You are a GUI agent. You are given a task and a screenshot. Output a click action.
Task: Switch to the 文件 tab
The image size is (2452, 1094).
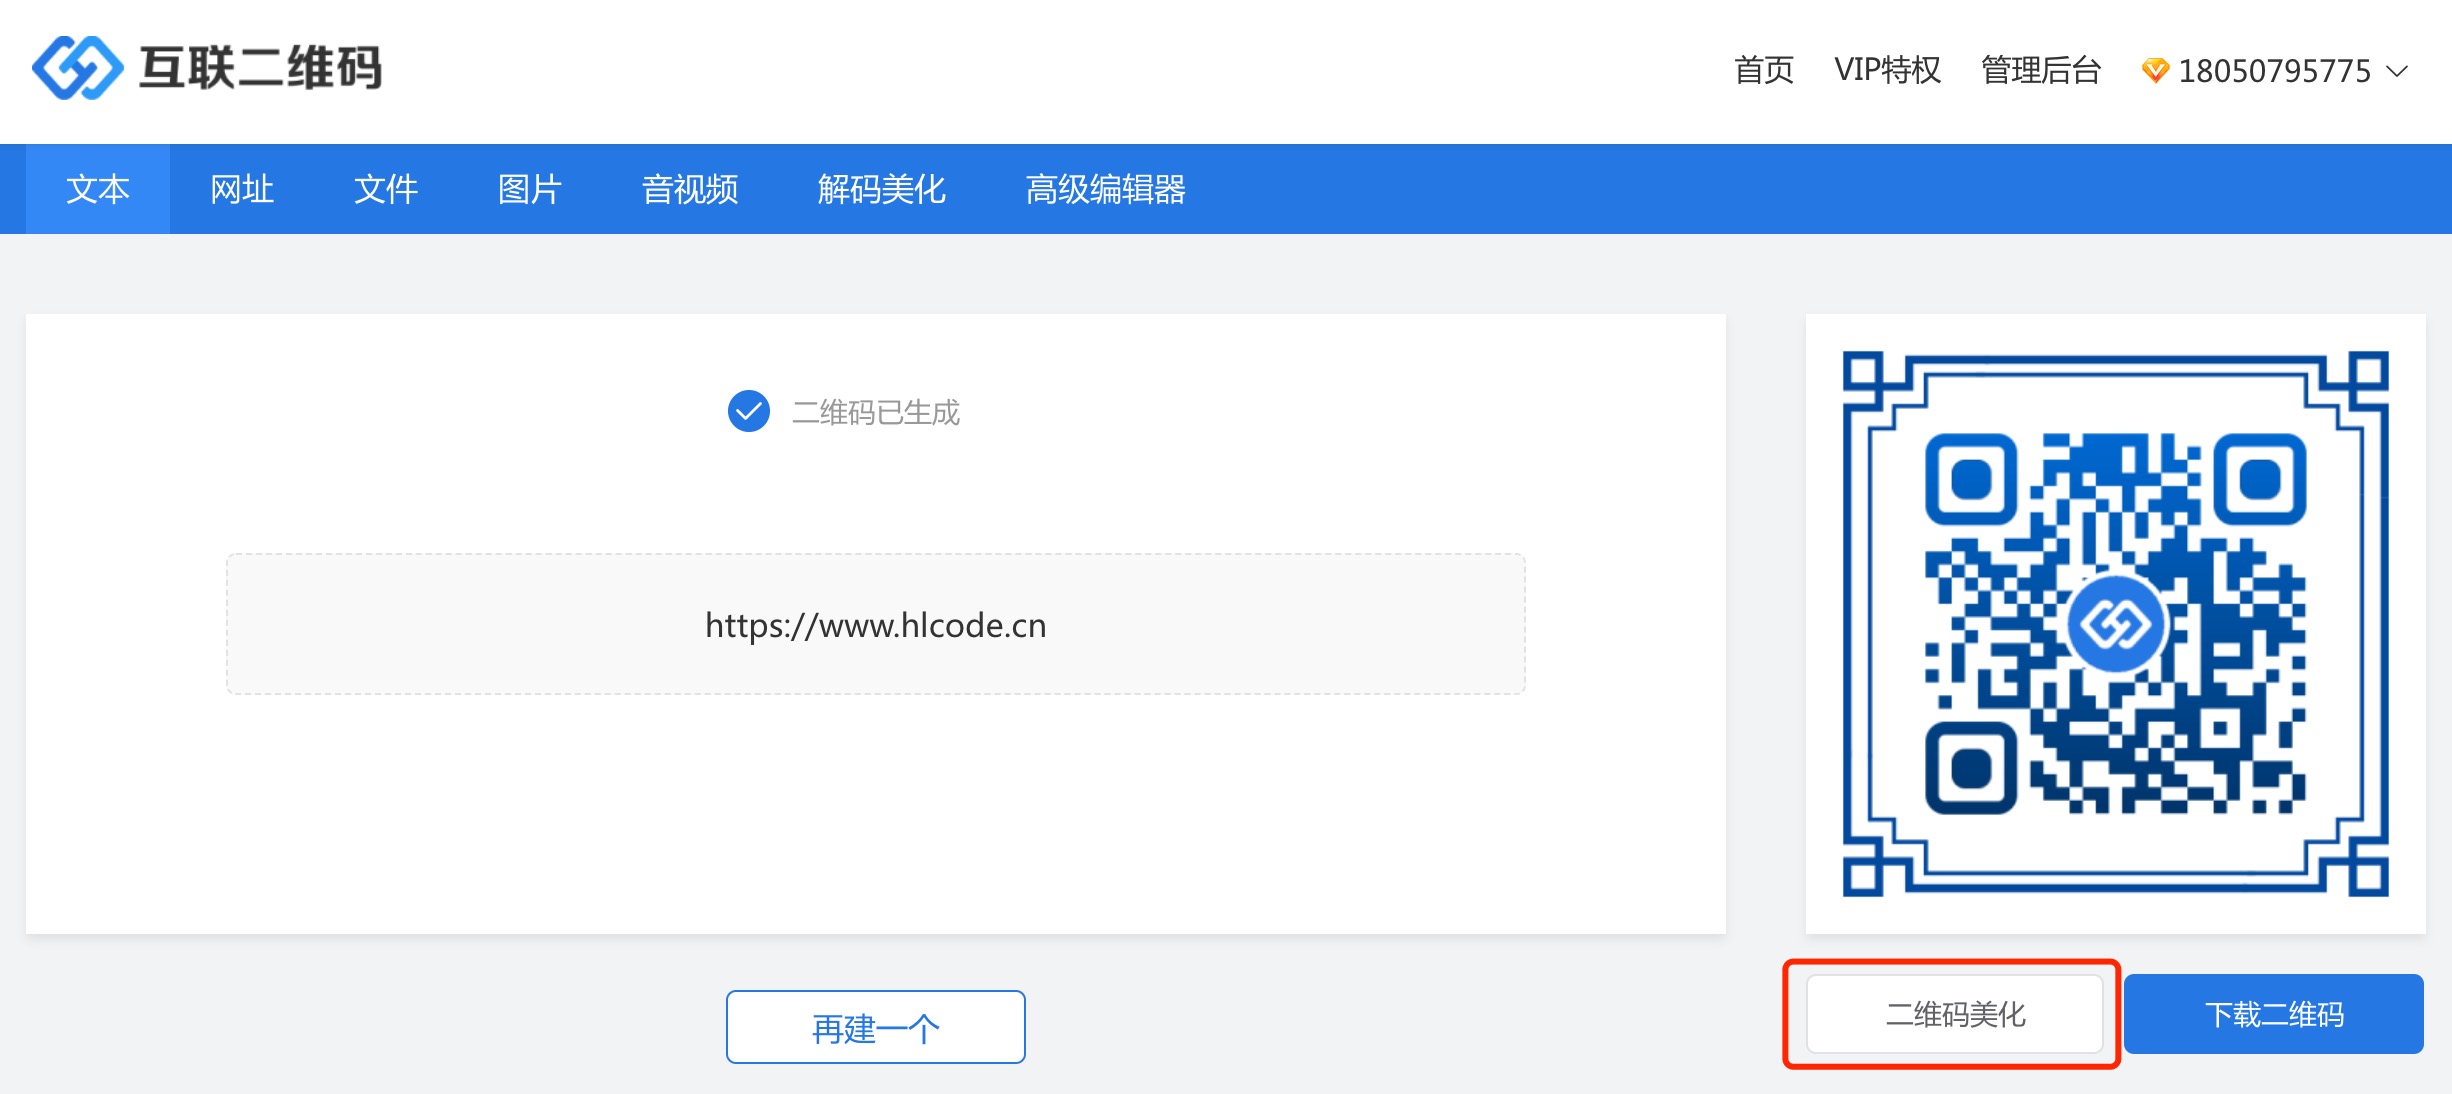[386, 189]
